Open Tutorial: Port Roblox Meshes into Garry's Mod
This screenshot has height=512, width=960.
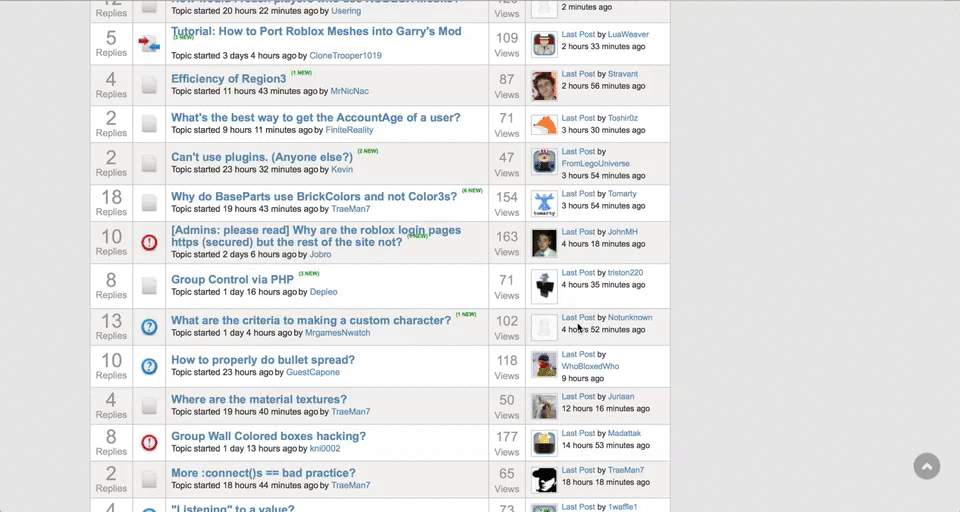[x=316, y=31]
